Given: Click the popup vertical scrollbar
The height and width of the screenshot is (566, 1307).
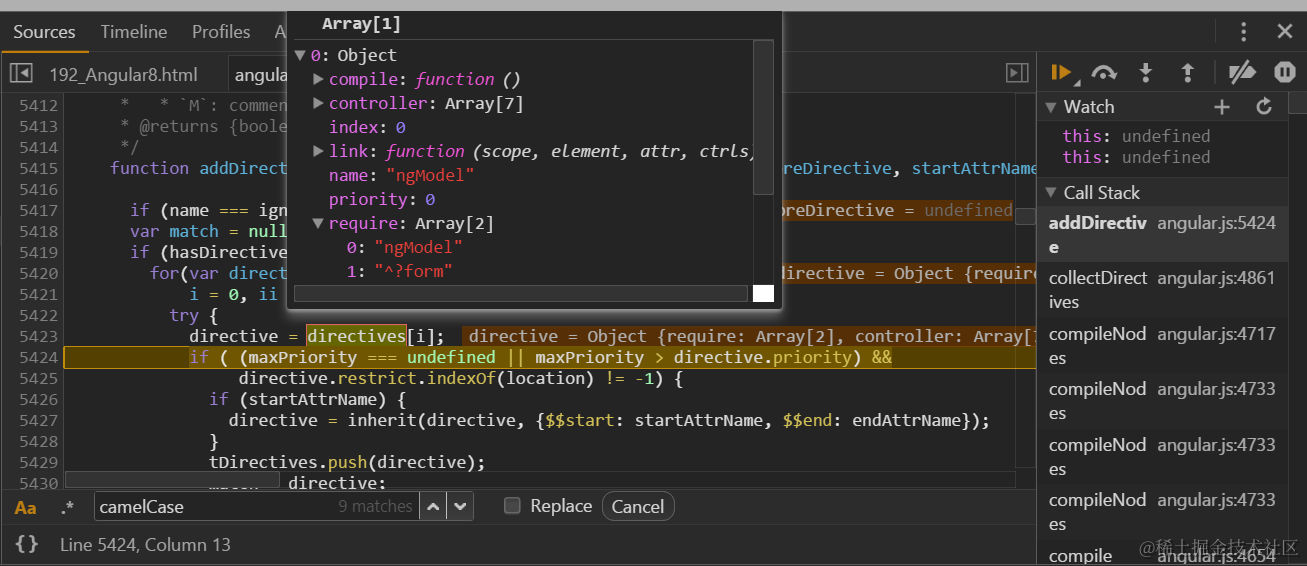Looking at the screenshot, I should pos(763,117).
